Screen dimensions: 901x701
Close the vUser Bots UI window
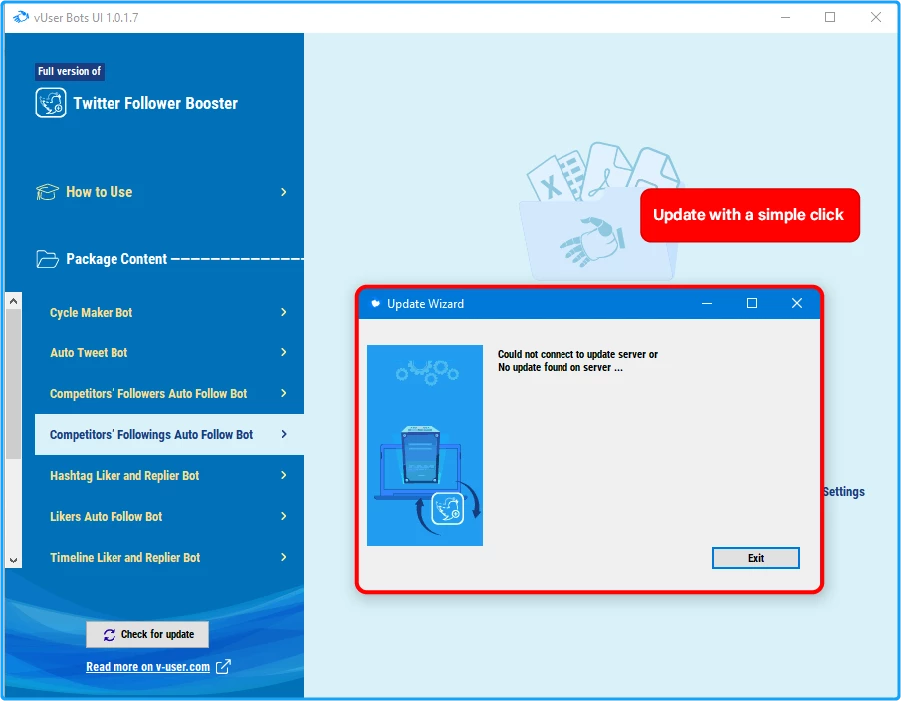pyautogui.click(x=876, y=17)
